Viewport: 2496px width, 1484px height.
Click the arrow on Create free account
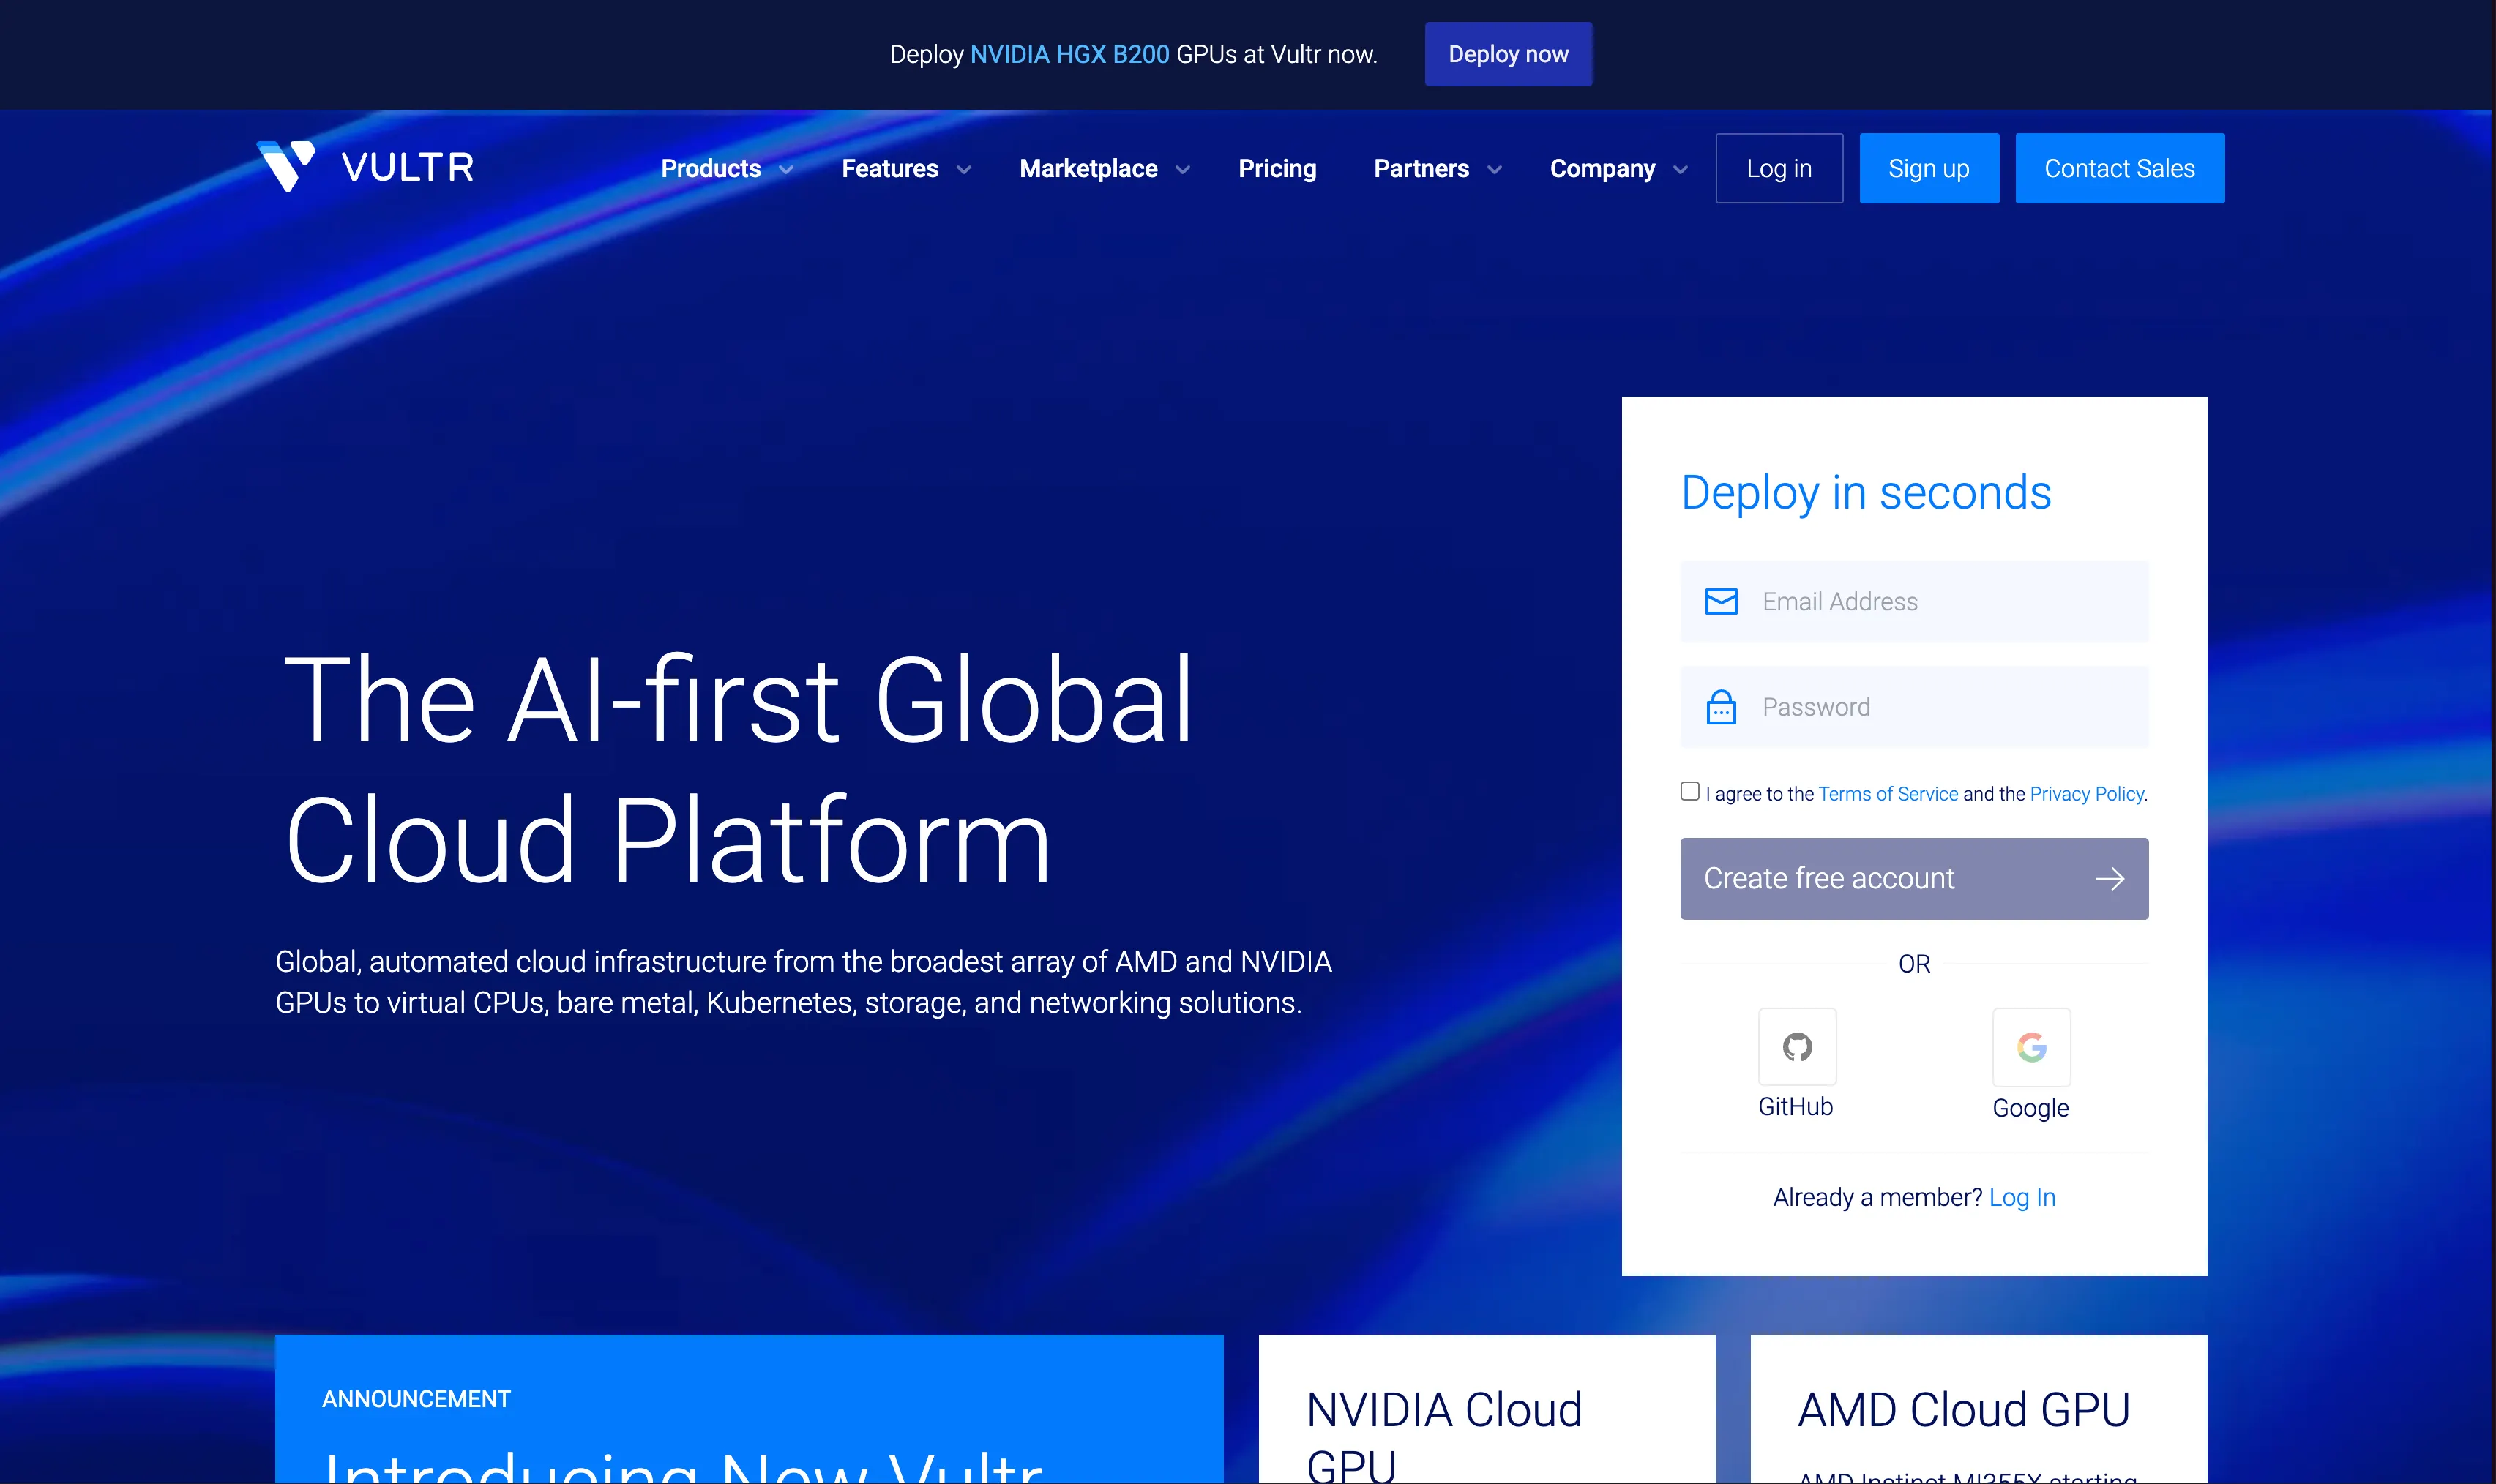(2110, 879)
